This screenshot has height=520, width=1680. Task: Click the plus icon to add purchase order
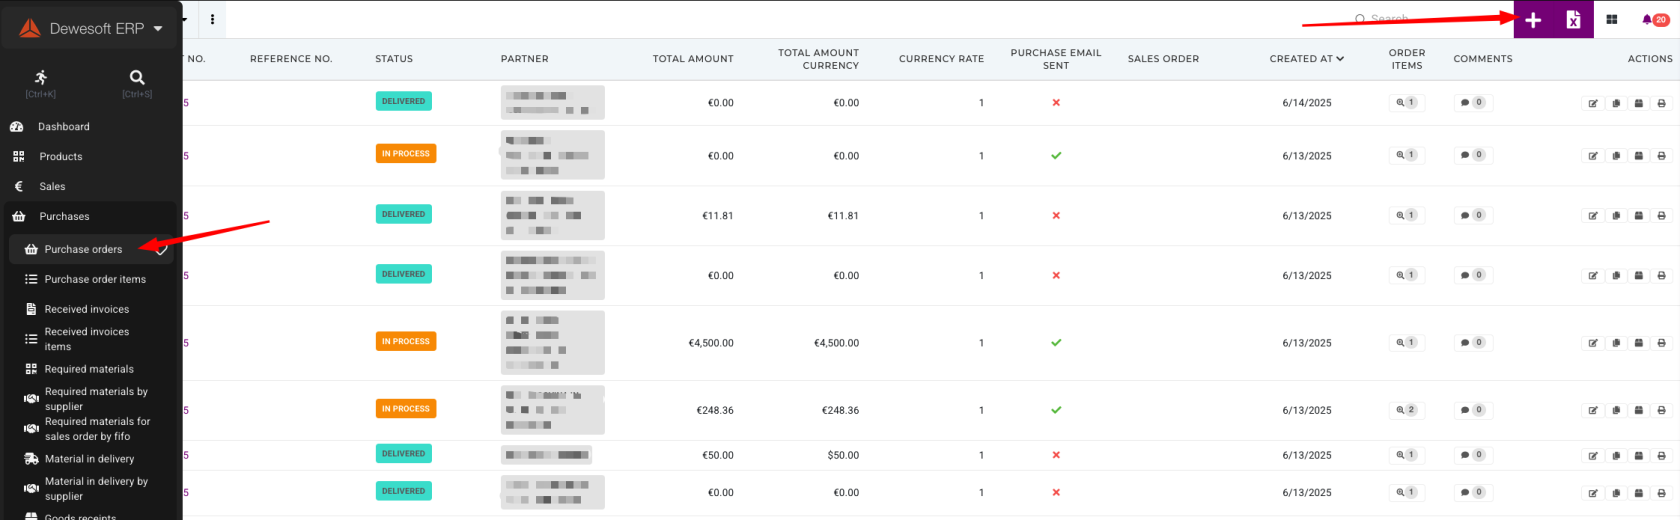tap(1533, 20)
